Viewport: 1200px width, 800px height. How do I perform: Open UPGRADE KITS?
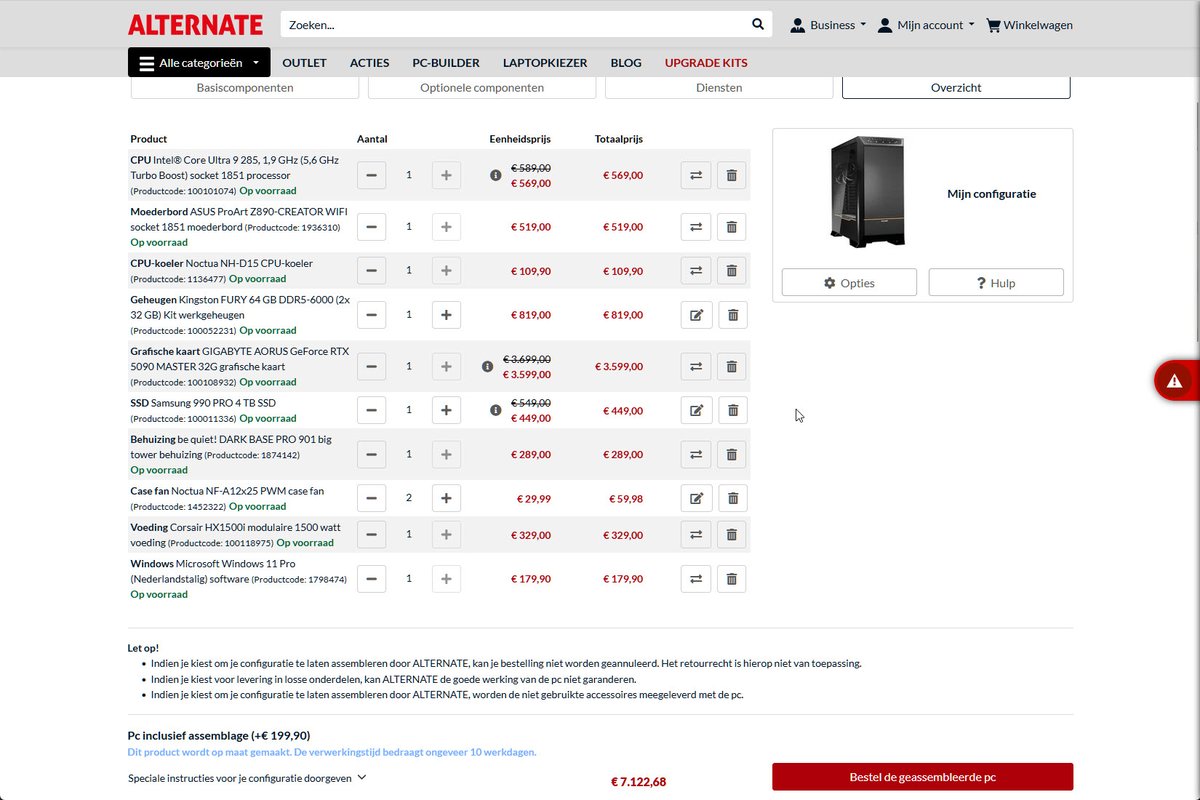(x=706, y=62)
